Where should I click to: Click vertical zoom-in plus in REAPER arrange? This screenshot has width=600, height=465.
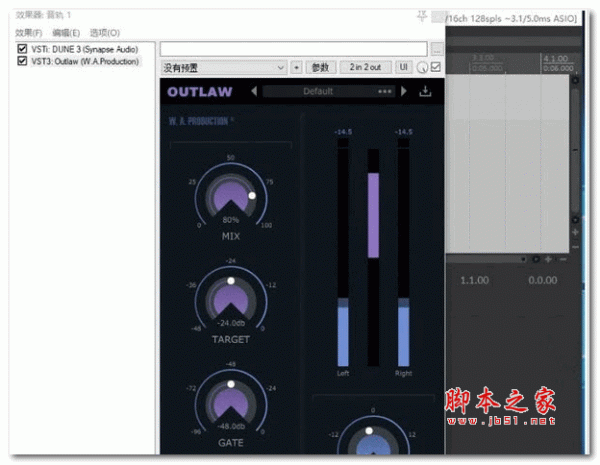pos(575,232)
